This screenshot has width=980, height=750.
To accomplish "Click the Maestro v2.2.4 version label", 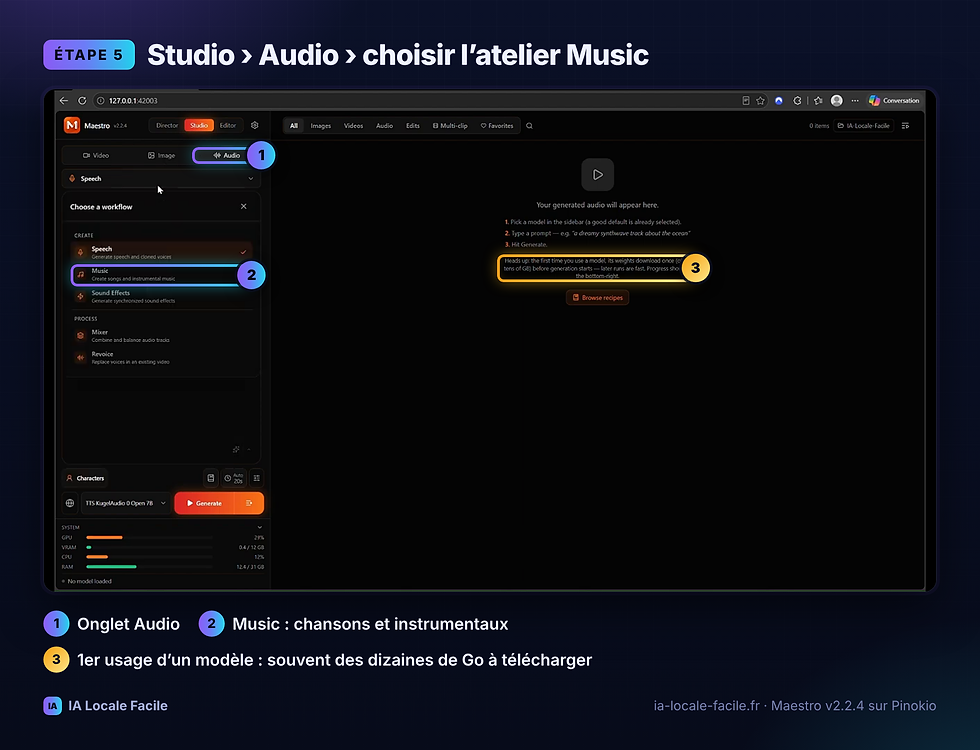I will (x=121, y=126).
